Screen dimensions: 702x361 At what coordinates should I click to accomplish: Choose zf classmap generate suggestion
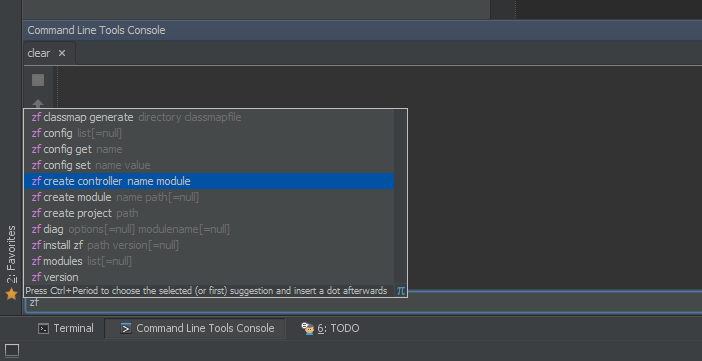click(x=209, y=117)
